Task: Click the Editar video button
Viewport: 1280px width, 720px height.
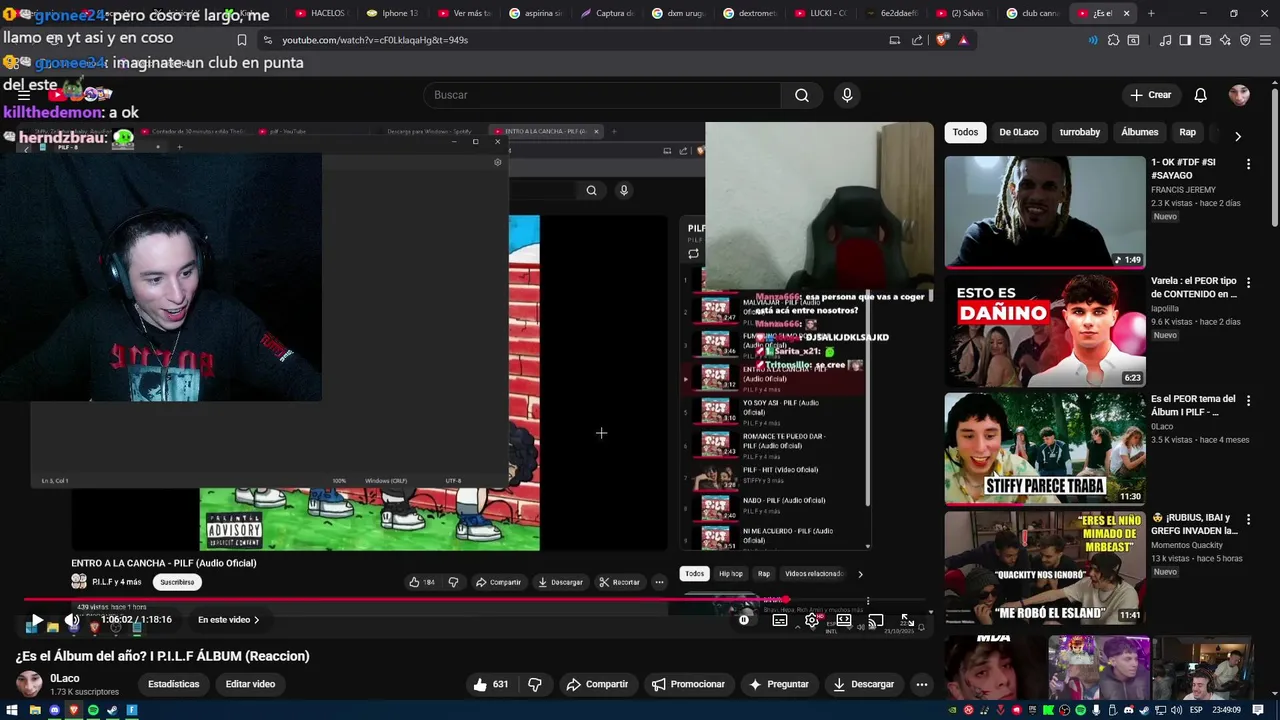Action: click(x=250, y=684)
